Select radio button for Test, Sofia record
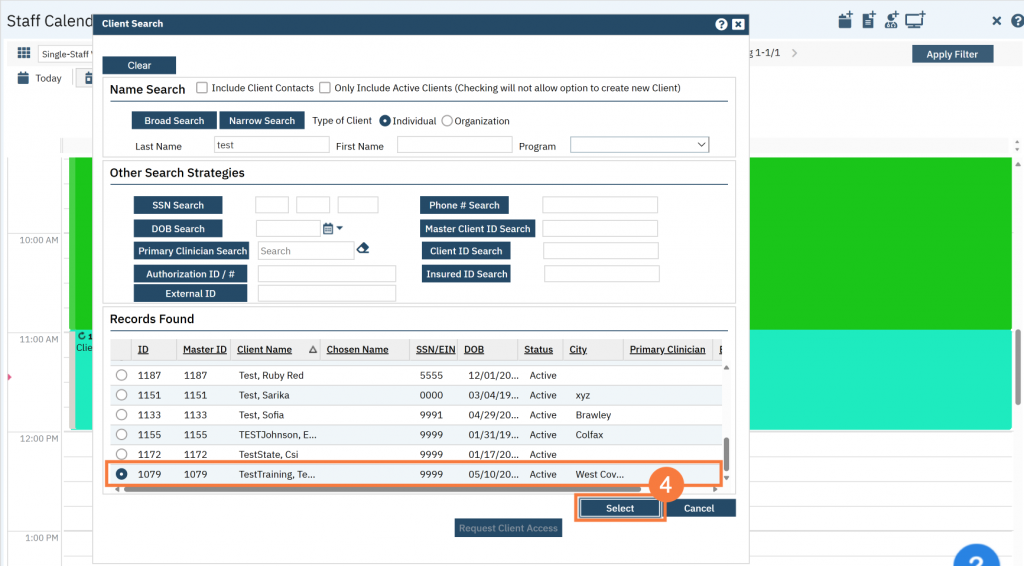Image resolution: width=1024 pixels, height=566 pixels. pos(122,415)
